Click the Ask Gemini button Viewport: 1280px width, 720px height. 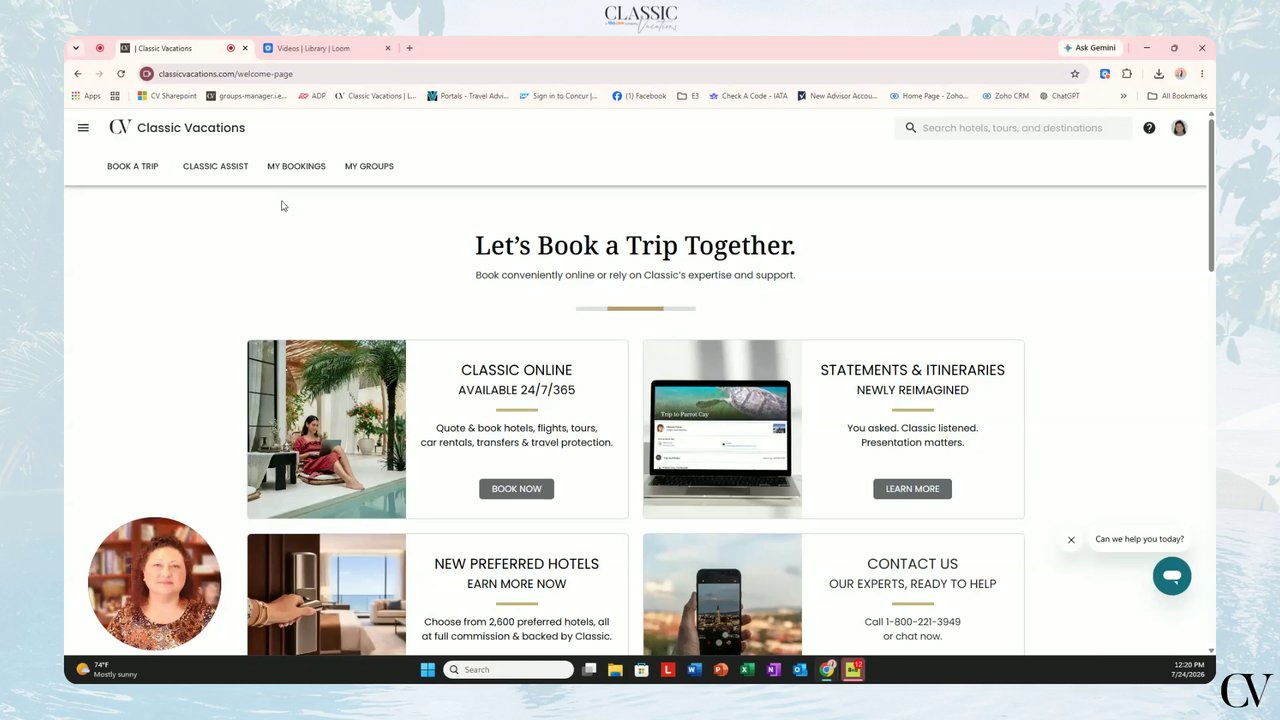pyautogui.click(x=1090, y=48)
